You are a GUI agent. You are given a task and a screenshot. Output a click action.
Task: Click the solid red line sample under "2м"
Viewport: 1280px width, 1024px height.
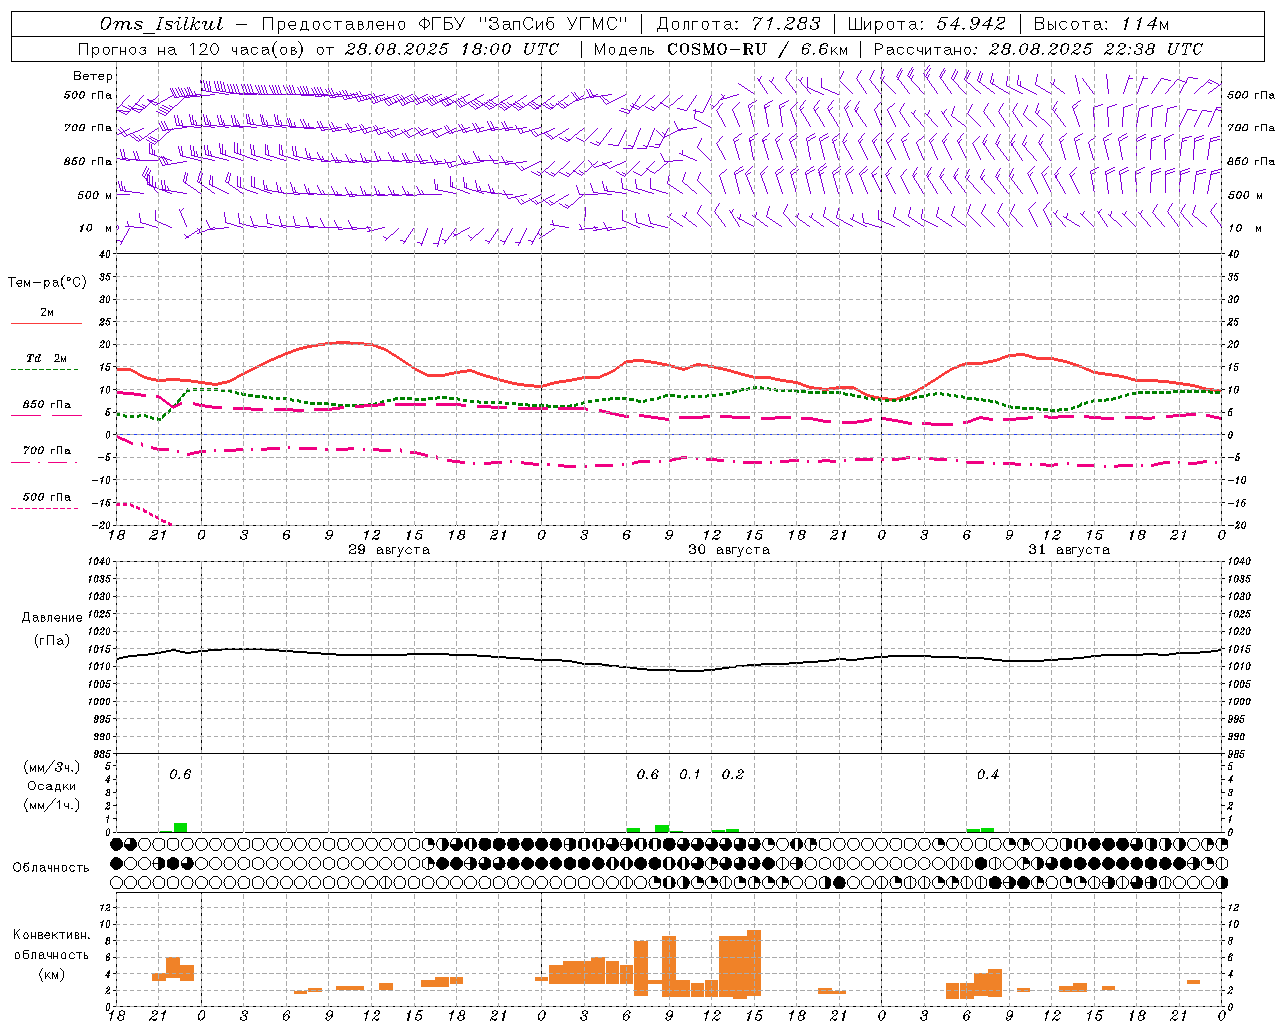click(46, 324)
